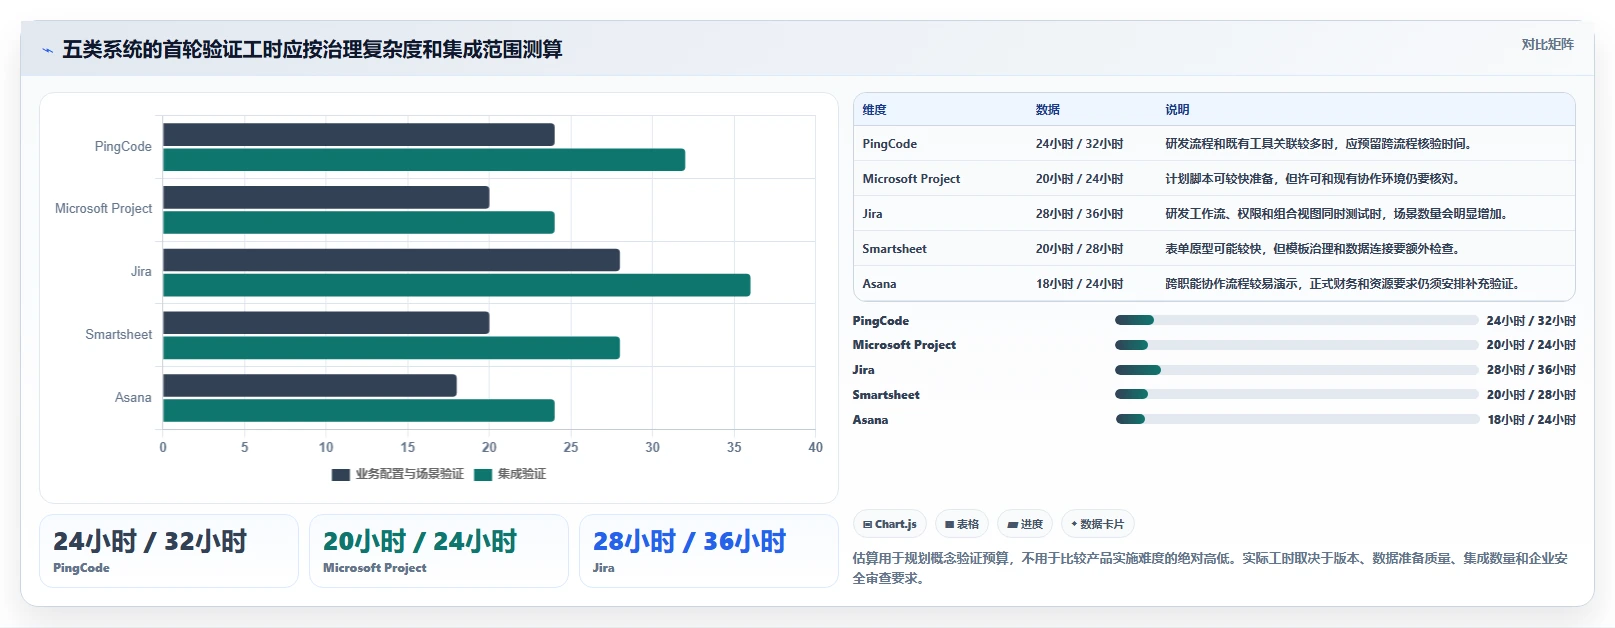The height and width of the screenshot is (628, 1615).
Task: Open the Microsoft Project 20小时 / 24小时 data card
Action: pos(439,551)
